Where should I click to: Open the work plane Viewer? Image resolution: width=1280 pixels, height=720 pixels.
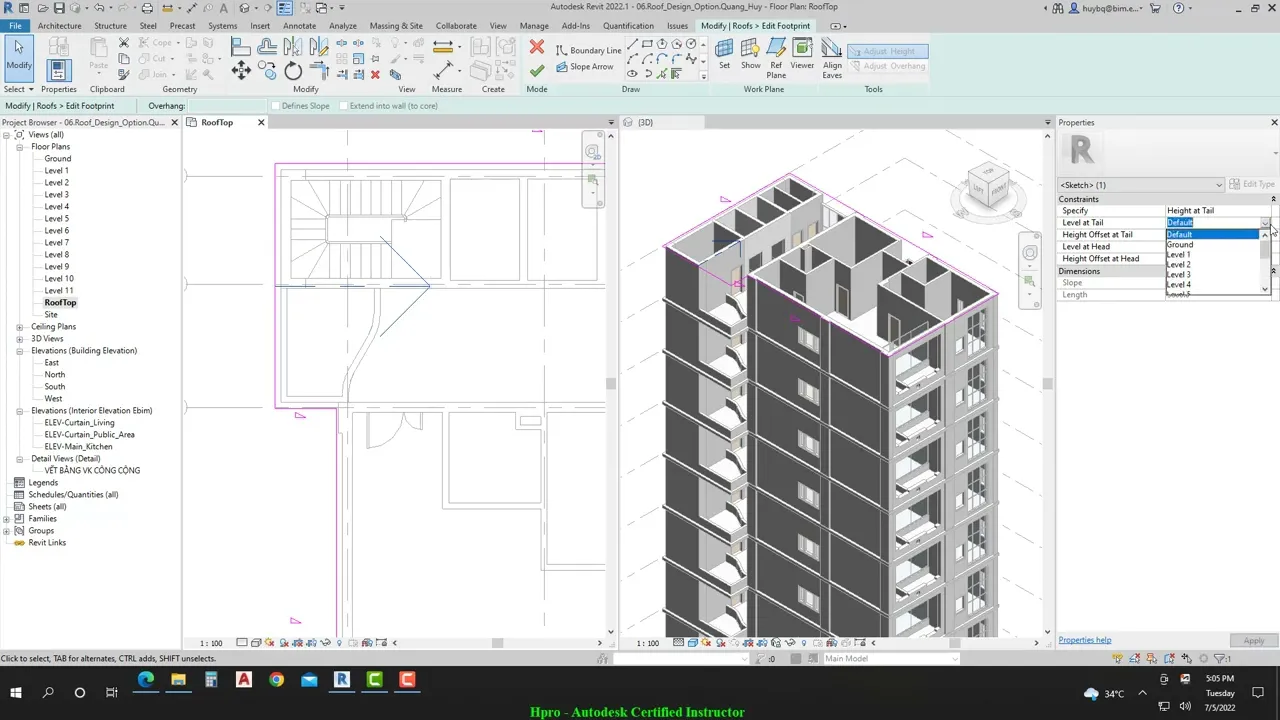(x=802, y=53)
